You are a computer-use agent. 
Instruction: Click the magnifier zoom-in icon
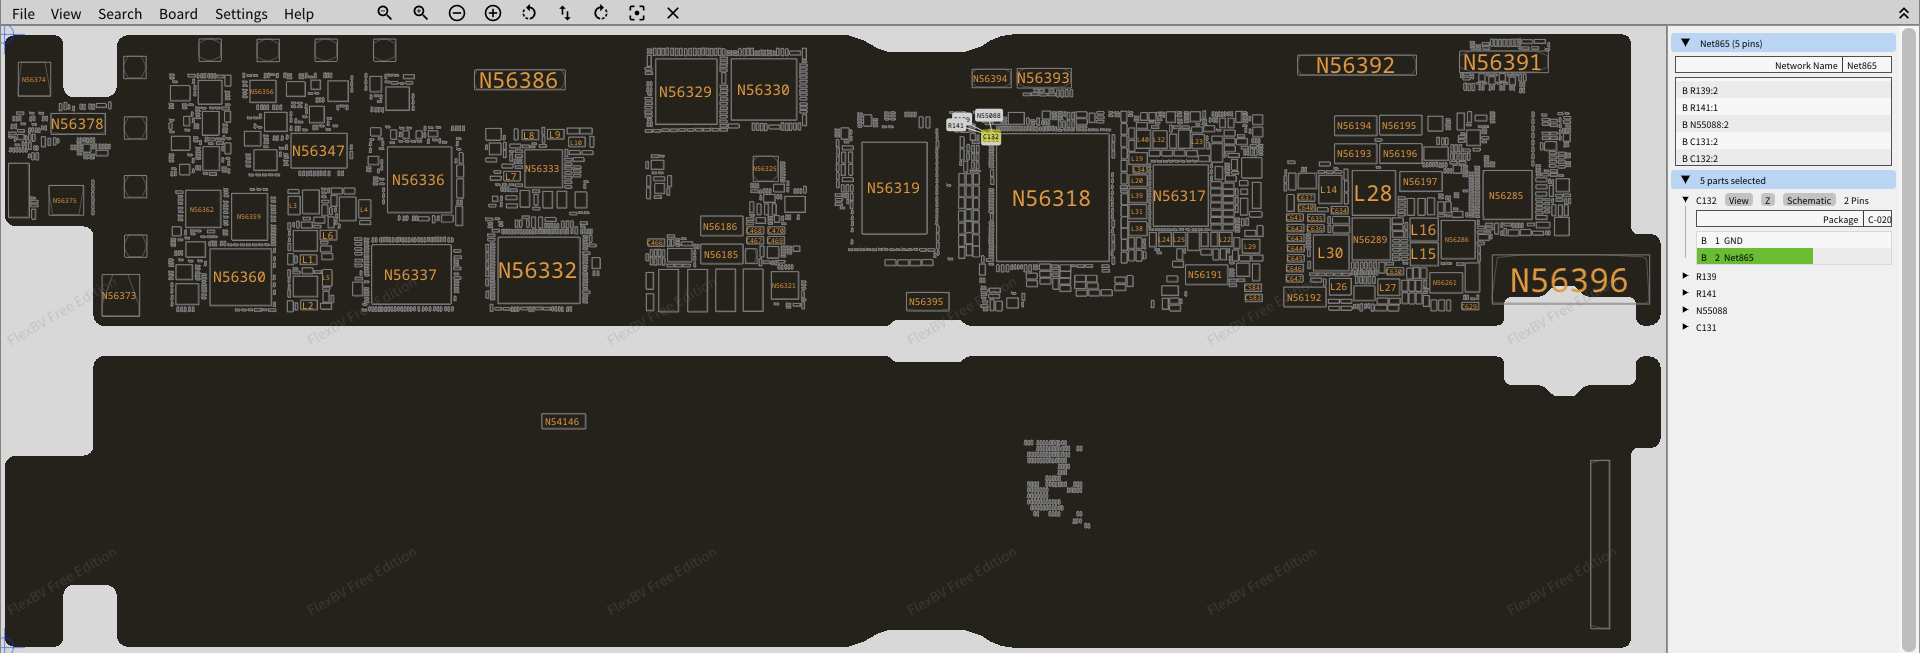pyautogui.click(x=420, y=13)
